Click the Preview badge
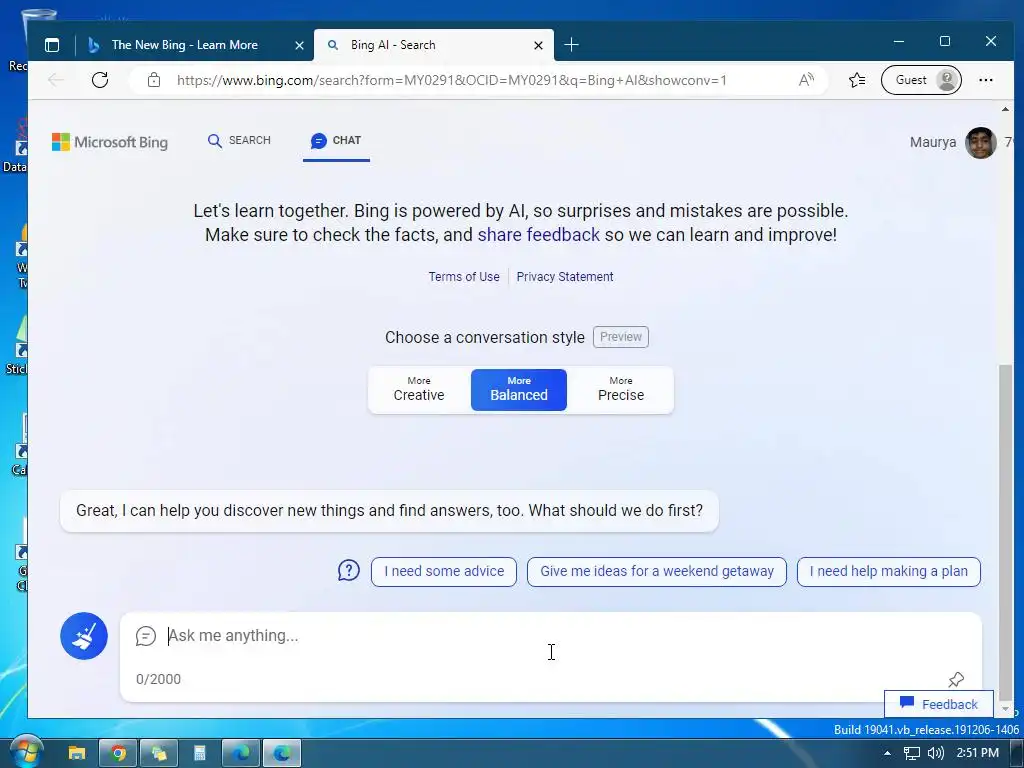The height and width of the screenshot is (768, 1024). (x=620, y=337)
